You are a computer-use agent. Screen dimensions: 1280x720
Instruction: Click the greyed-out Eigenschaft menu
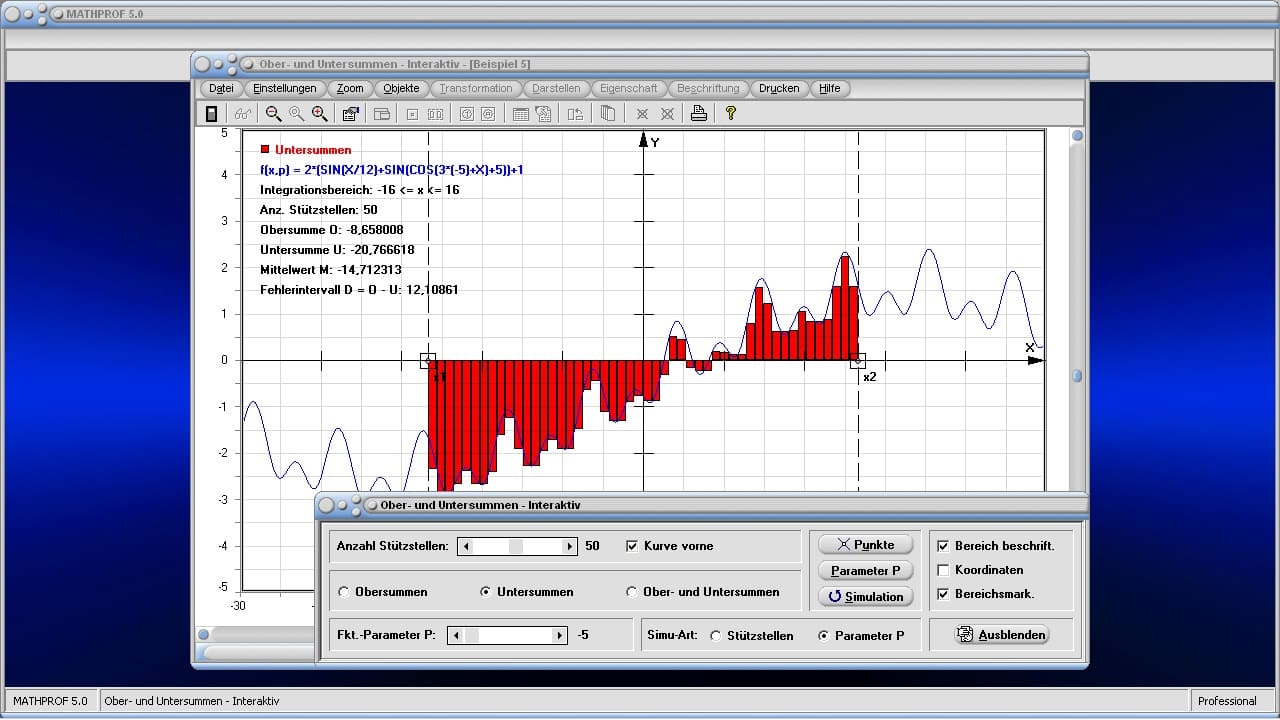629,88
